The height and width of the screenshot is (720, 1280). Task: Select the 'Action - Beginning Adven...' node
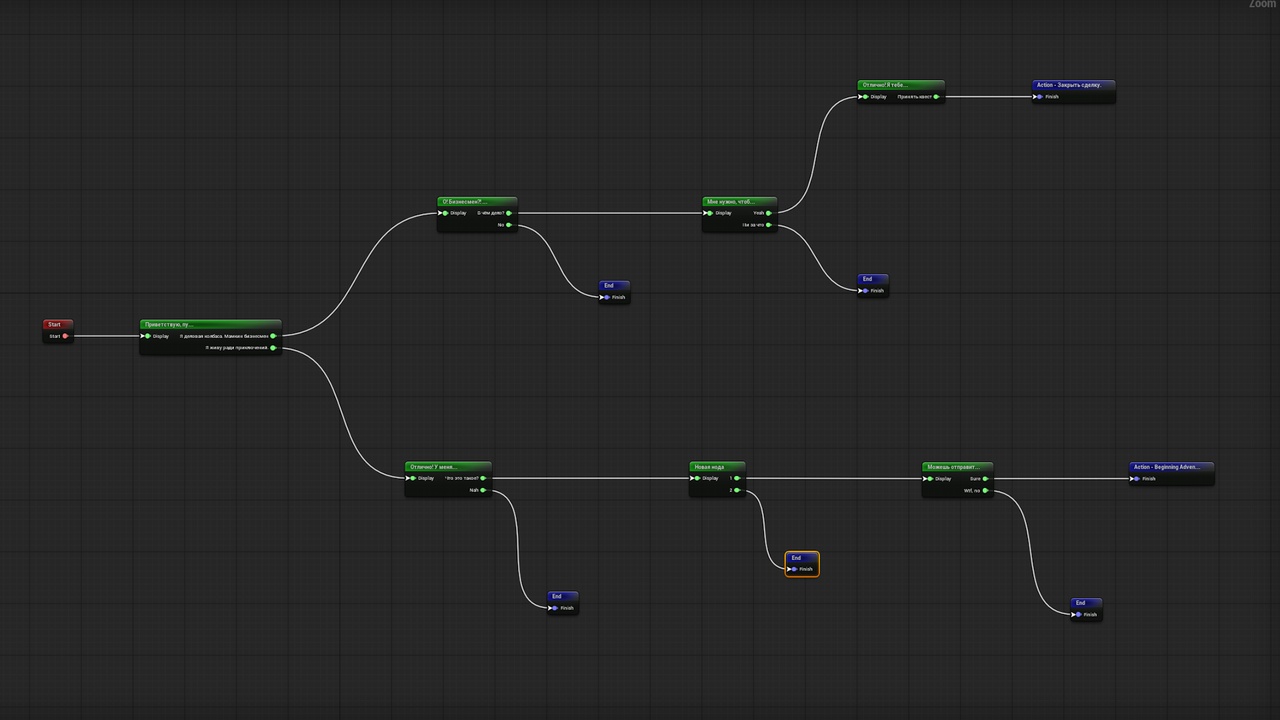(x=1171, y=473)
